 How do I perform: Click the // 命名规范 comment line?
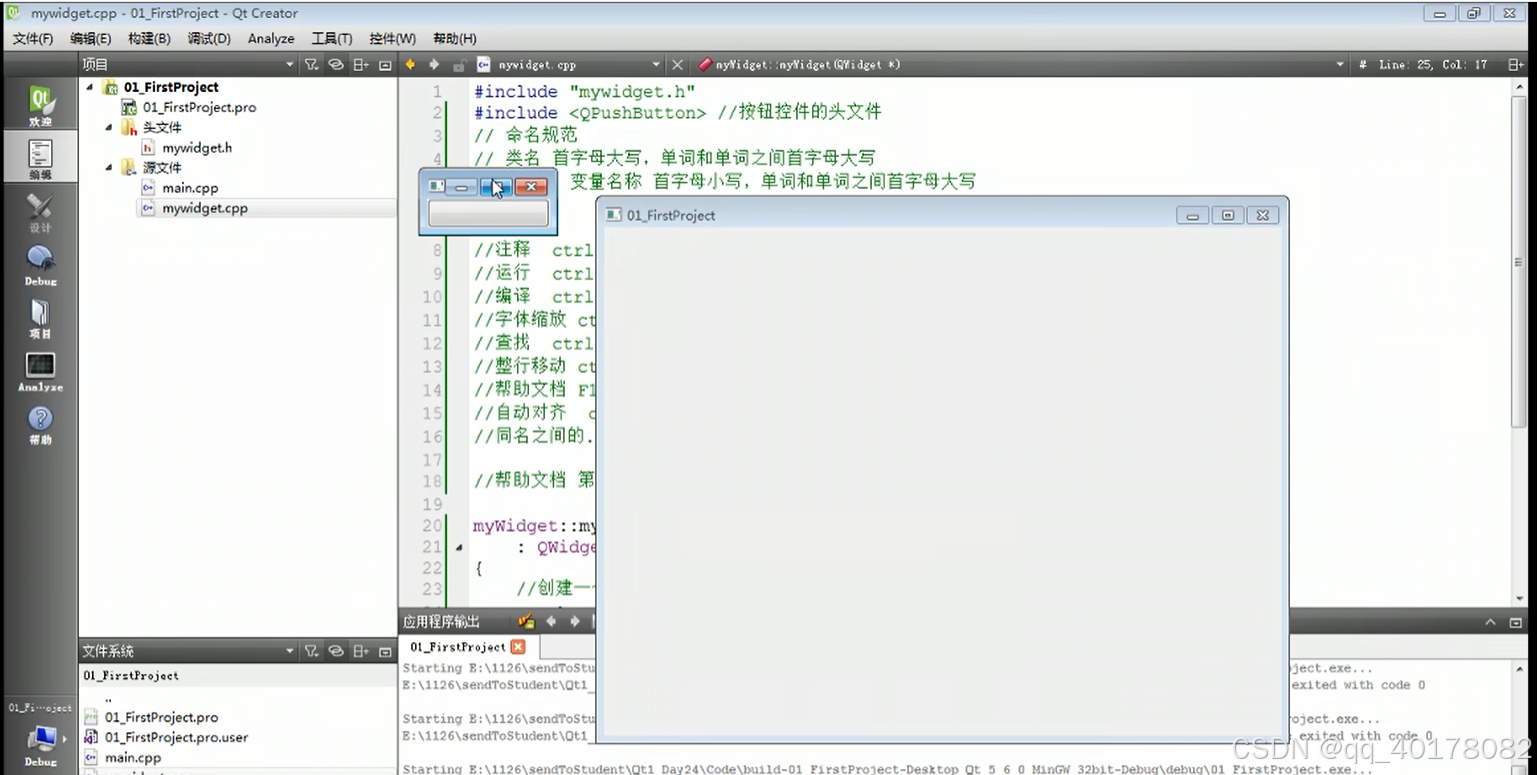[x=525, y=134]
